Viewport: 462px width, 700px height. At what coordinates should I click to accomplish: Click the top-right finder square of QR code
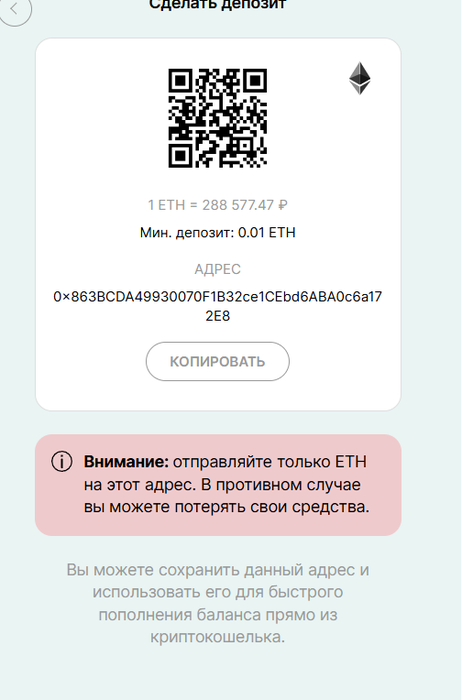click(x=255, y=81)
